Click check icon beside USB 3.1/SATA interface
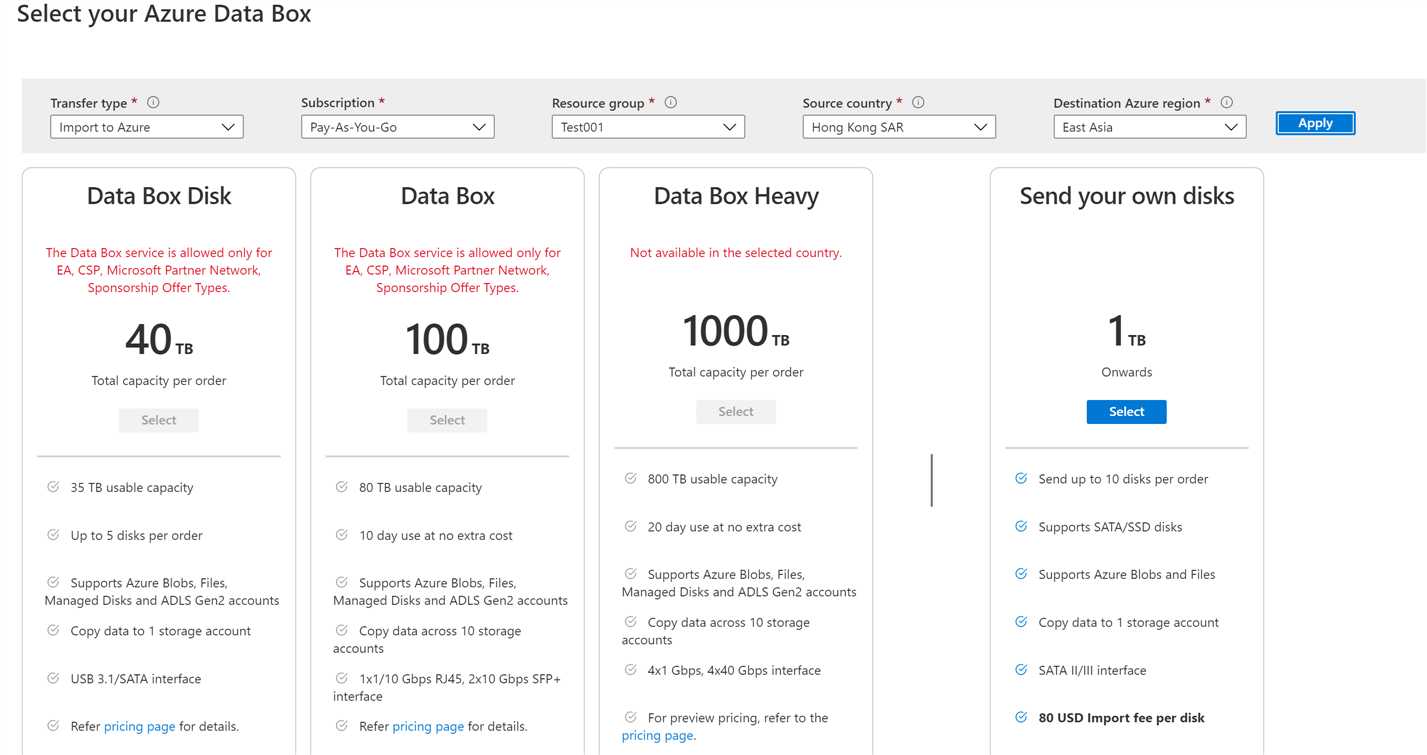This screenshot has height=755, width=1427. [53, 678]
